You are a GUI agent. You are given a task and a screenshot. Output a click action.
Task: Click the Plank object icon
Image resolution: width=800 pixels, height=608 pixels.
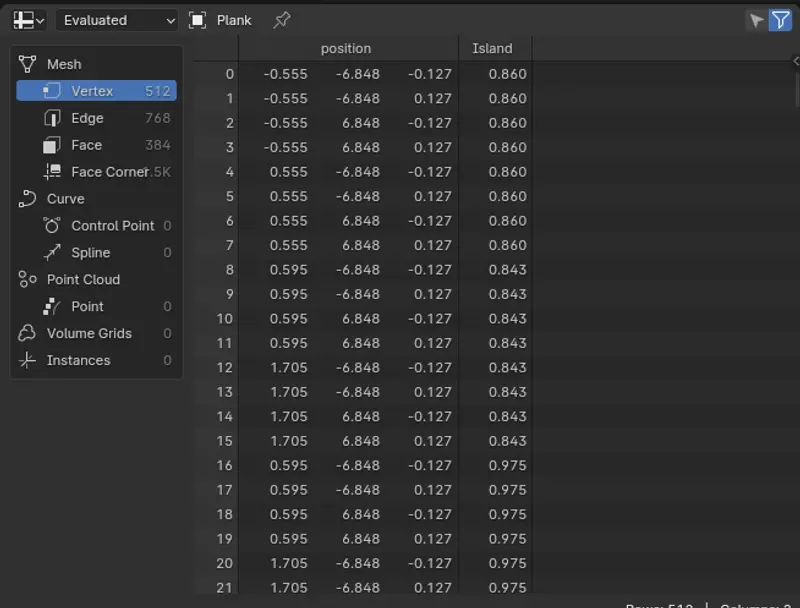coord(198,20)
